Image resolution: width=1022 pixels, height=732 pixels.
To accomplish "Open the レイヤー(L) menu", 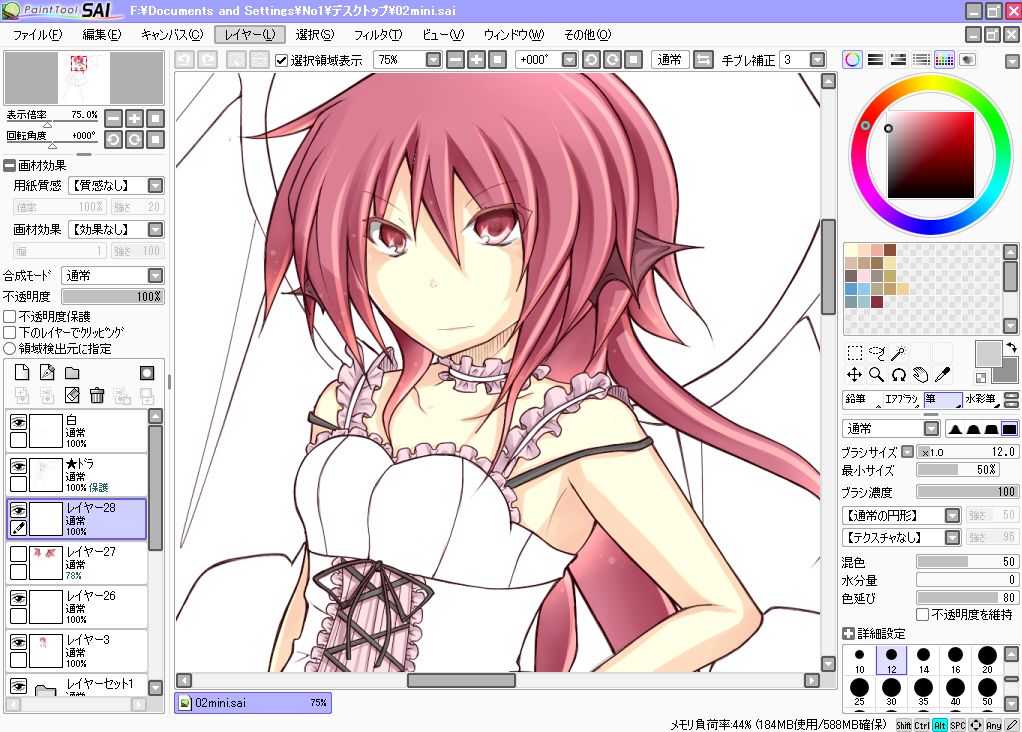I will tap(250, 35).
